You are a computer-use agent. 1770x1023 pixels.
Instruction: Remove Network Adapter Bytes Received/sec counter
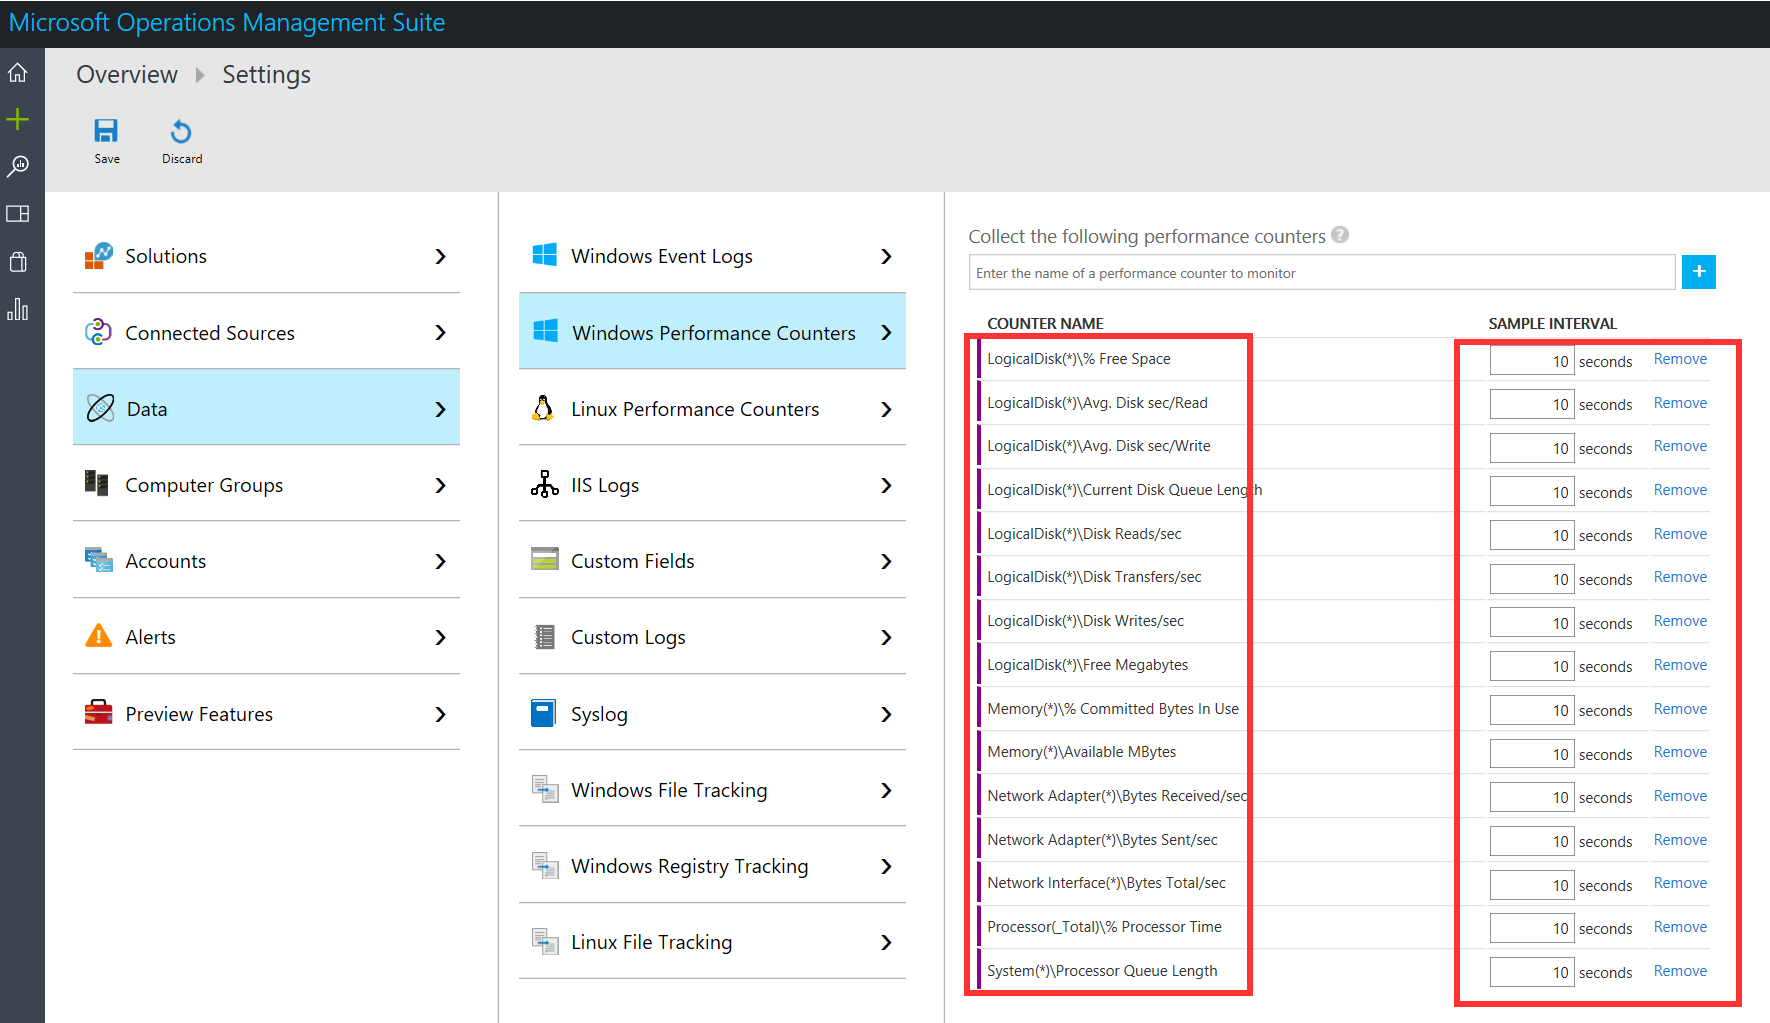(1680, 796)
